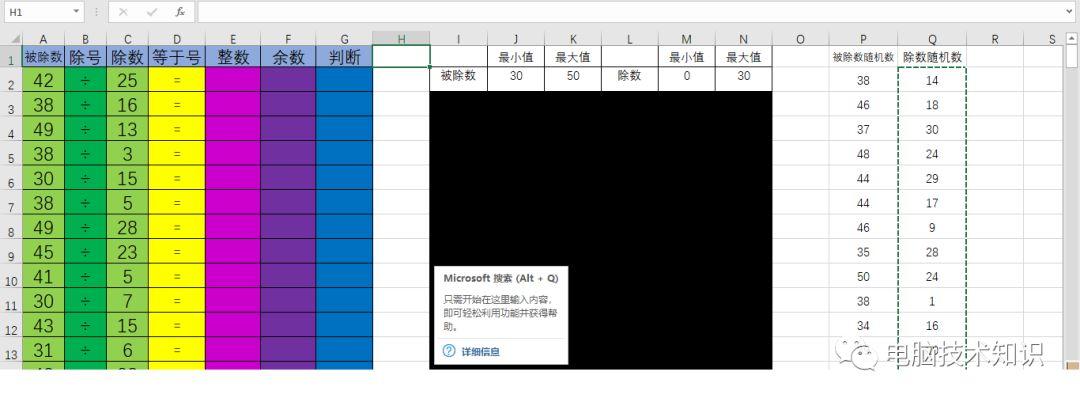Click the help question-mark icon in search tooltip
Viewport: 1080px width, 402px height.
click(x=449, y=351)
